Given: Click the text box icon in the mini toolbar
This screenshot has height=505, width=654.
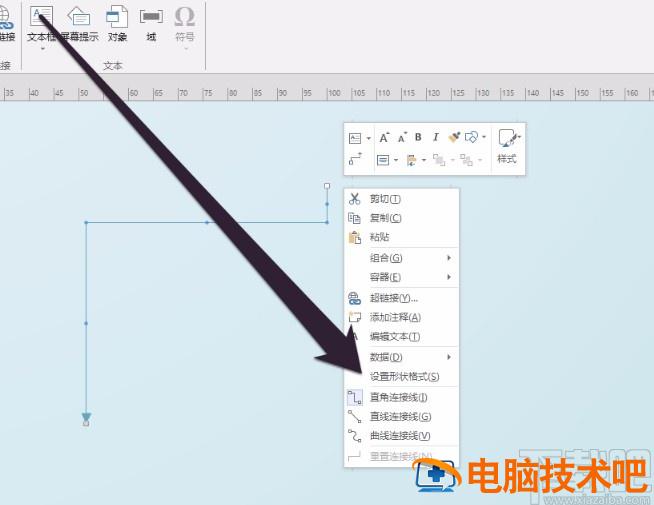Looking at the screenshot, I should coord(355,138).
